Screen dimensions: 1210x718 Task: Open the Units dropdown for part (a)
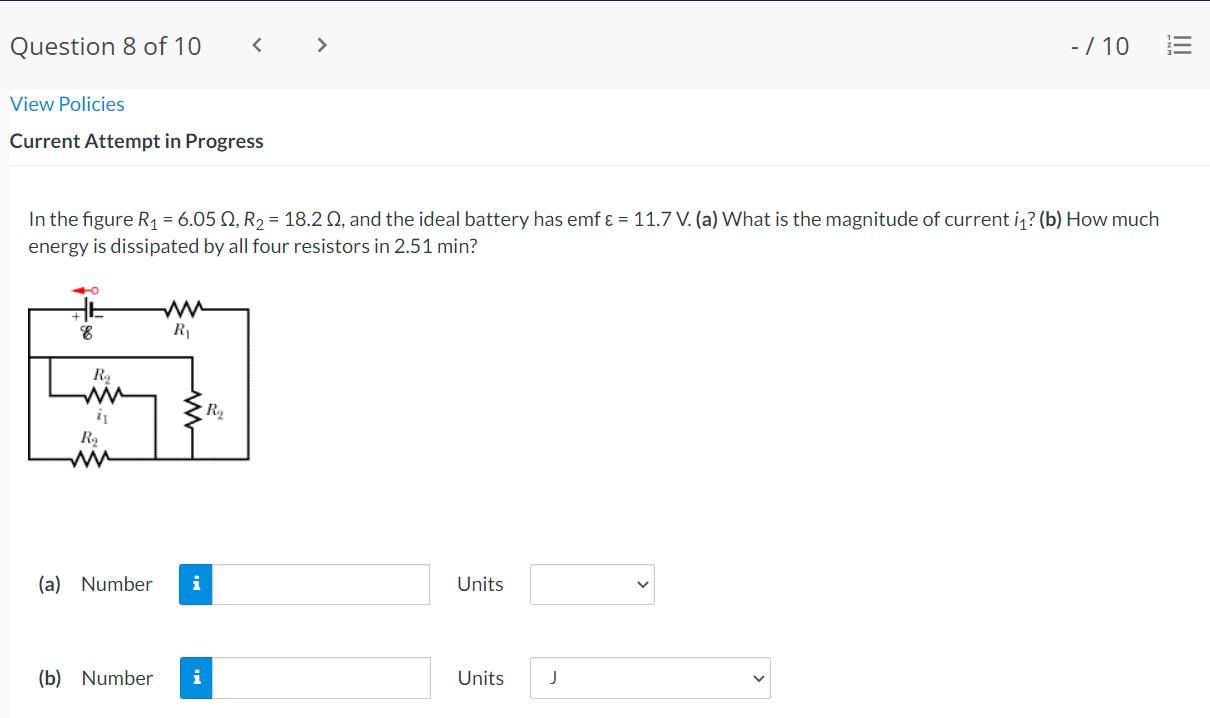(x=591, y=584)
